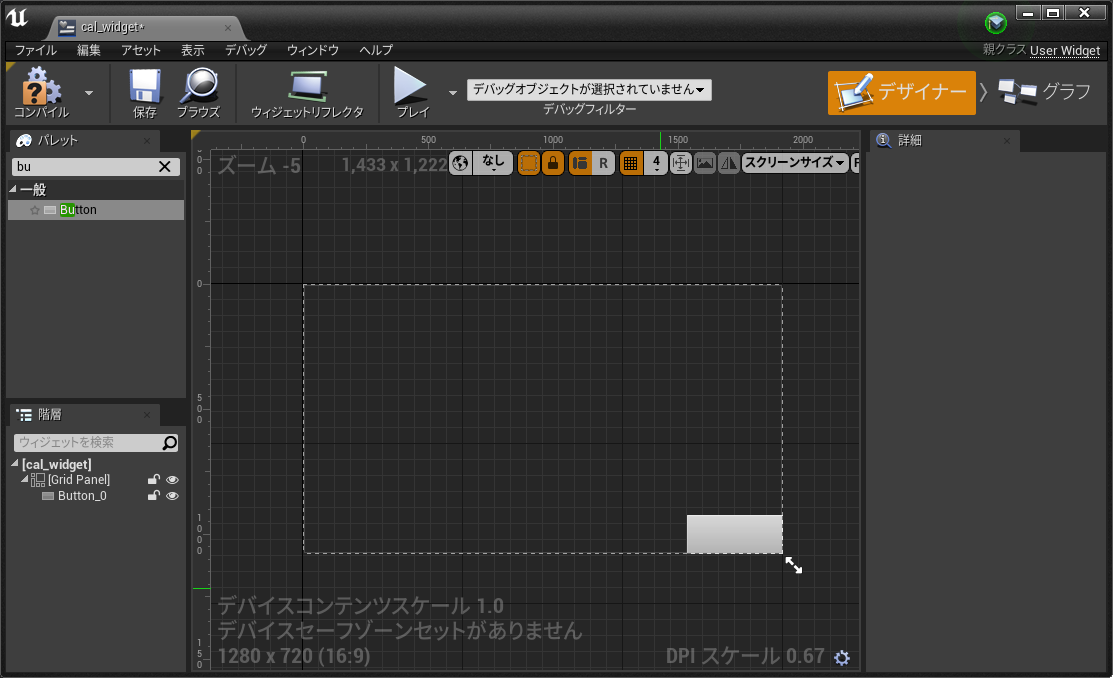The width and height of the screenshot is (1113, 678).
Task: Collapse the [Grid Panel] node
Action: [x=25, y=479]
